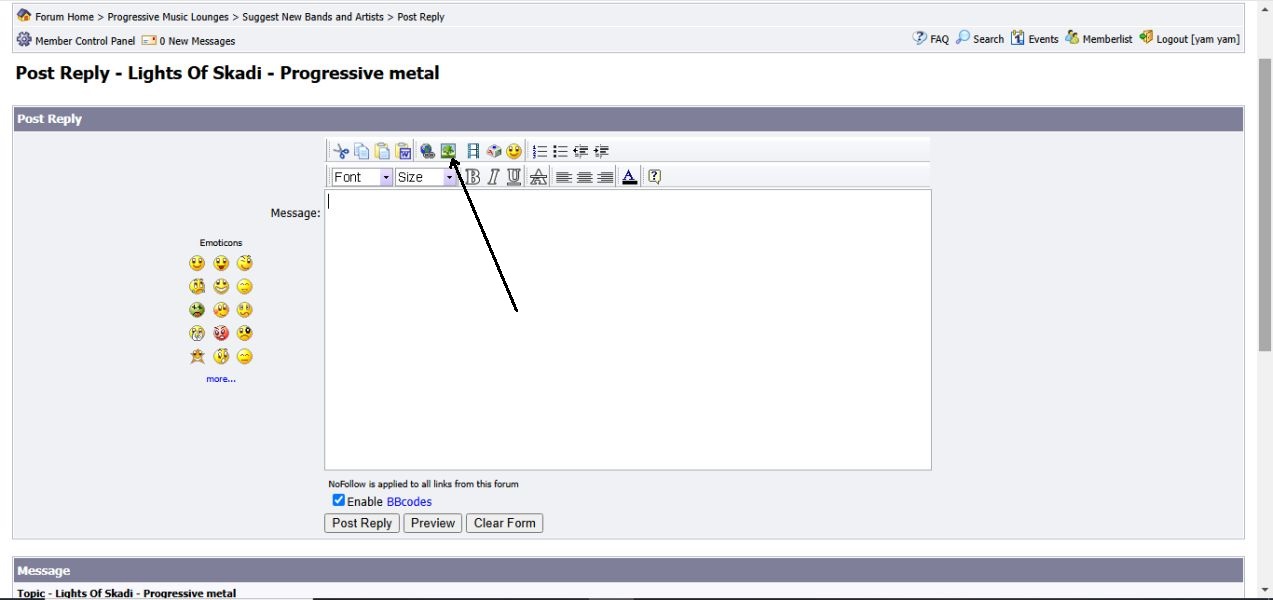Apply bulleted list formatting
Image resolution: width=1273 pixels, height=600 pixels.
[560, 151]
